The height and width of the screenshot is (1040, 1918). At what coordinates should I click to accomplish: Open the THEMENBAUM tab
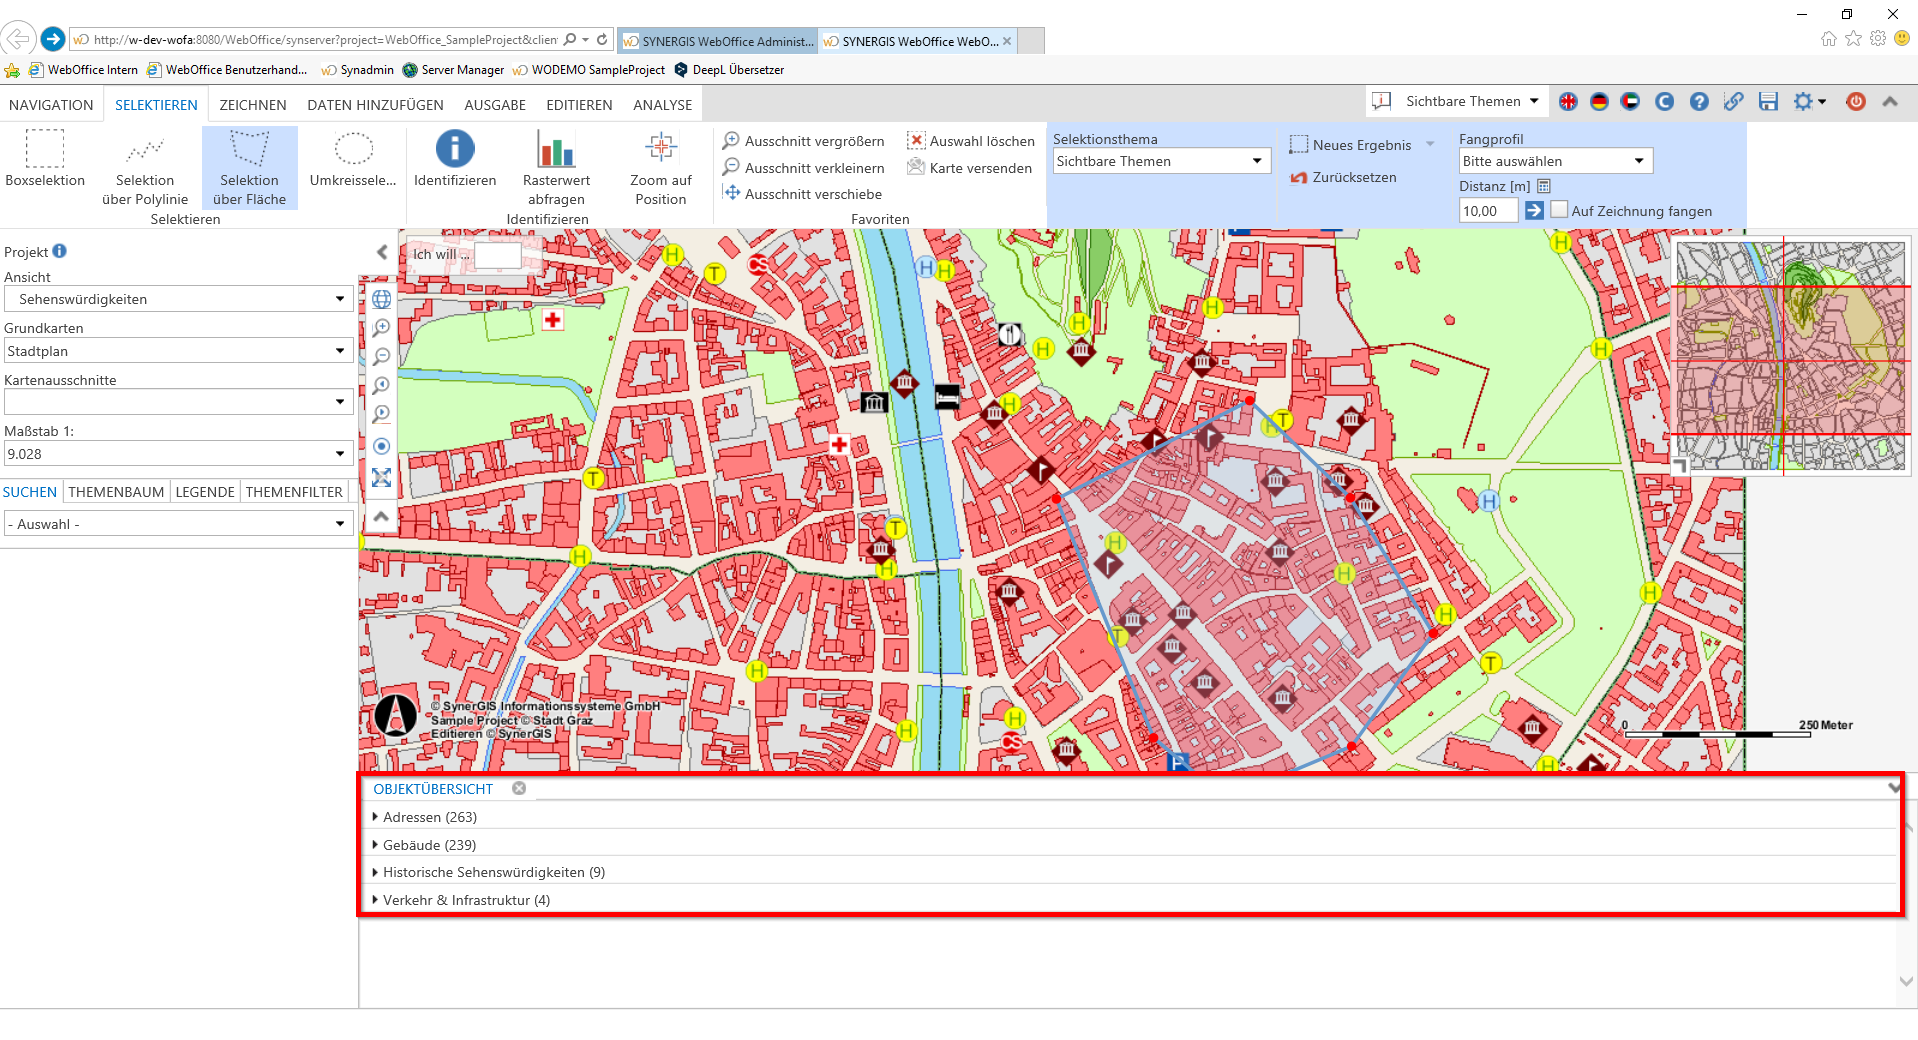[116, 492]
